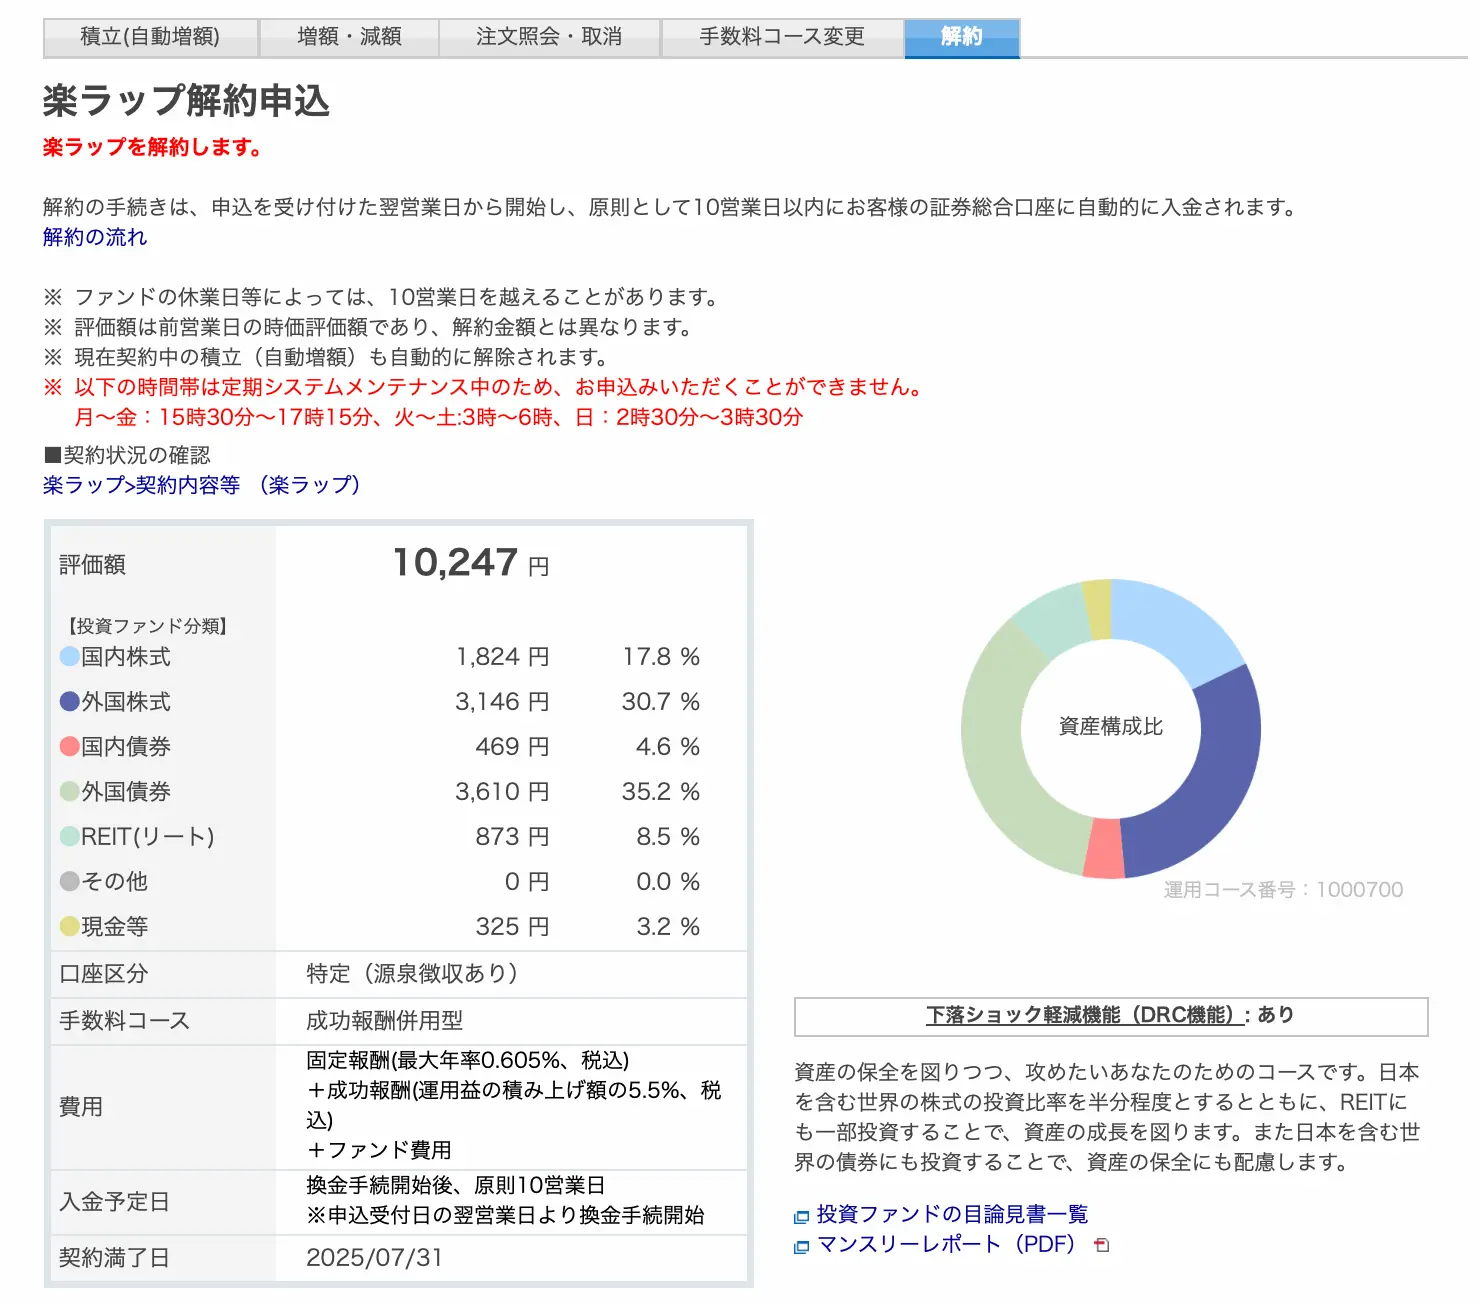
Task: Switch to the 増額・減額 tab
Action: 349,37
